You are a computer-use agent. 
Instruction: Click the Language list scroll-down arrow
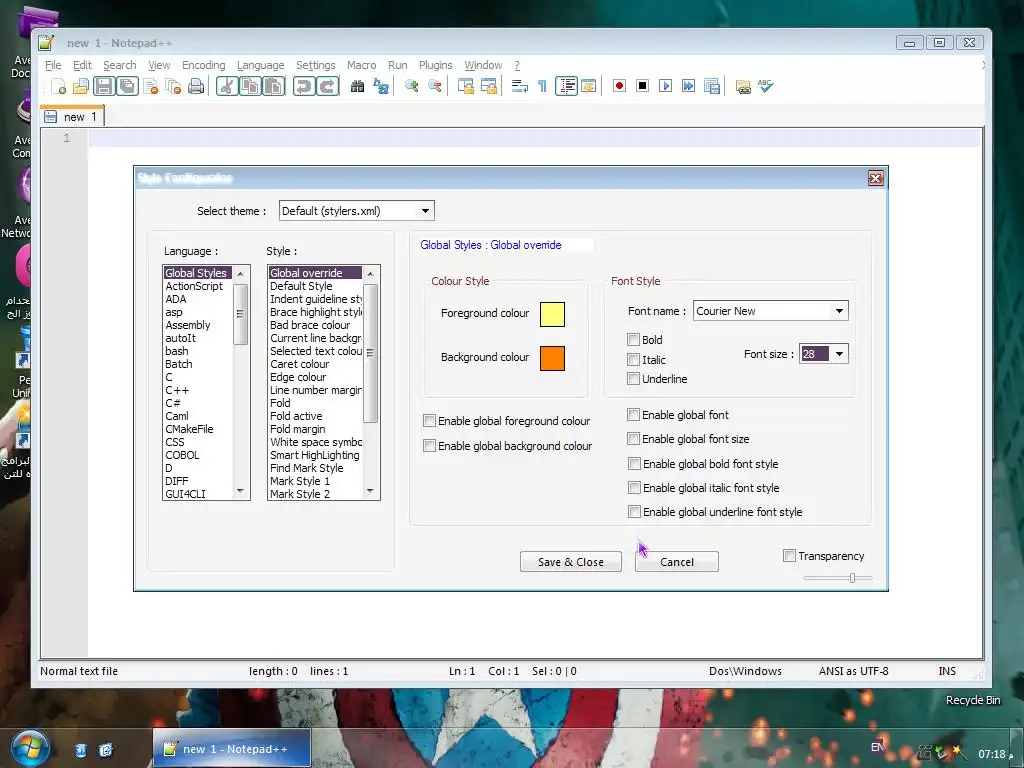click(x=240, y=491)
